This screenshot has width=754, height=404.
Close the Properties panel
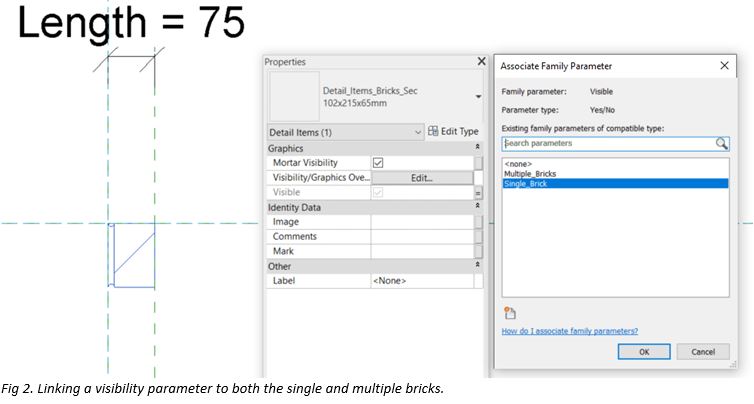pos(481,62)
